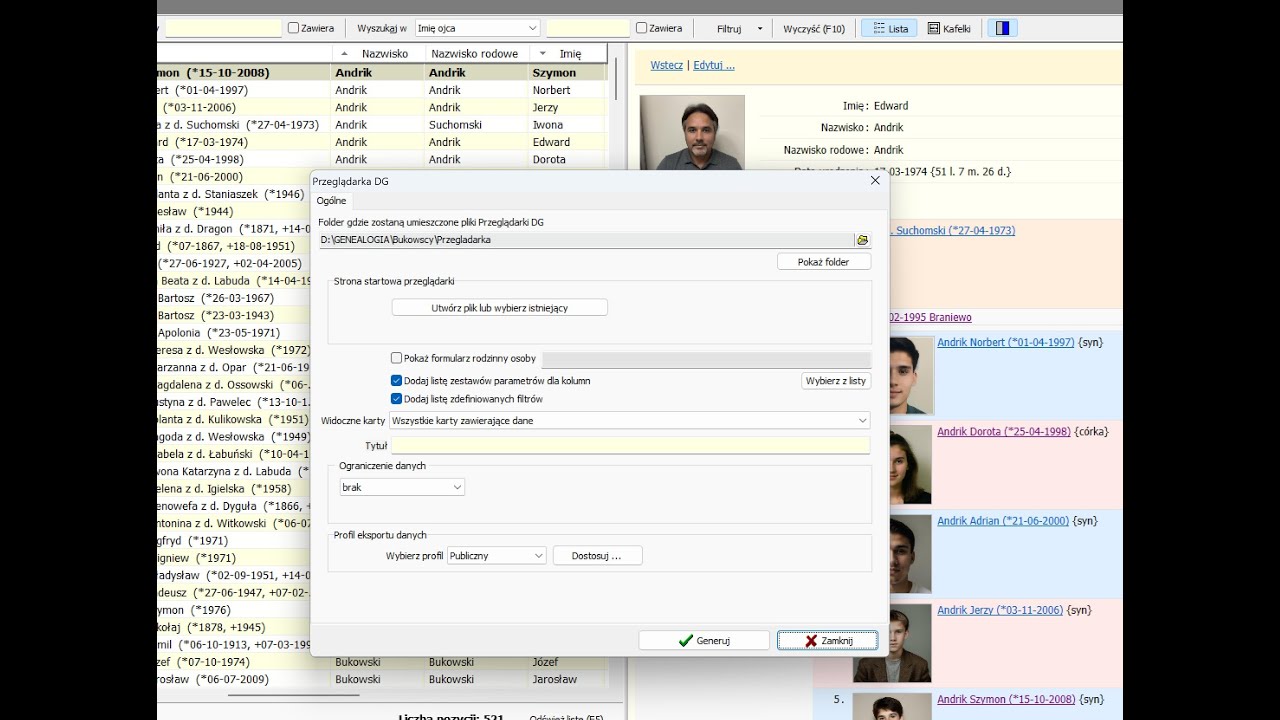Open the Imię ojca search field dropdown
This screenshot has height=720, width=1280.
tap(478, 28)
